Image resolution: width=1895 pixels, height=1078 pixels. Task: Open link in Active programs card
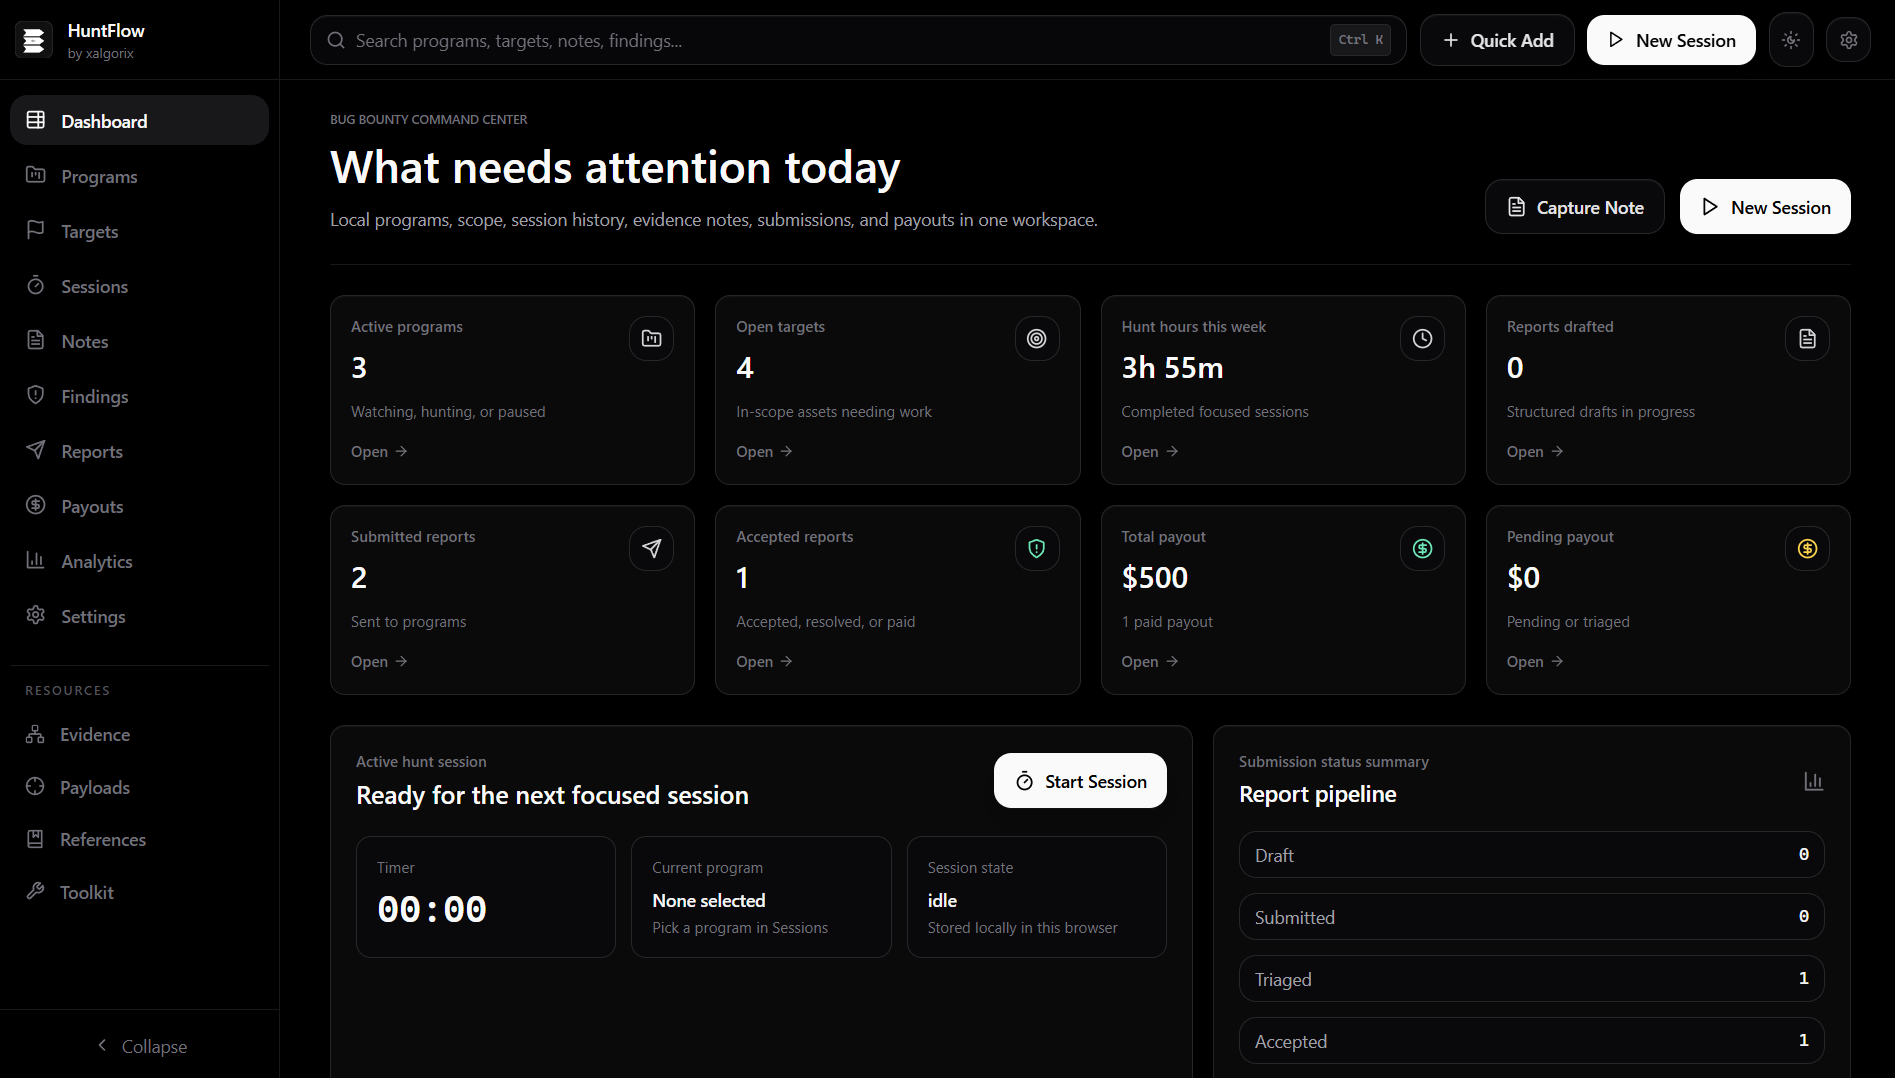tap(379, 452)
